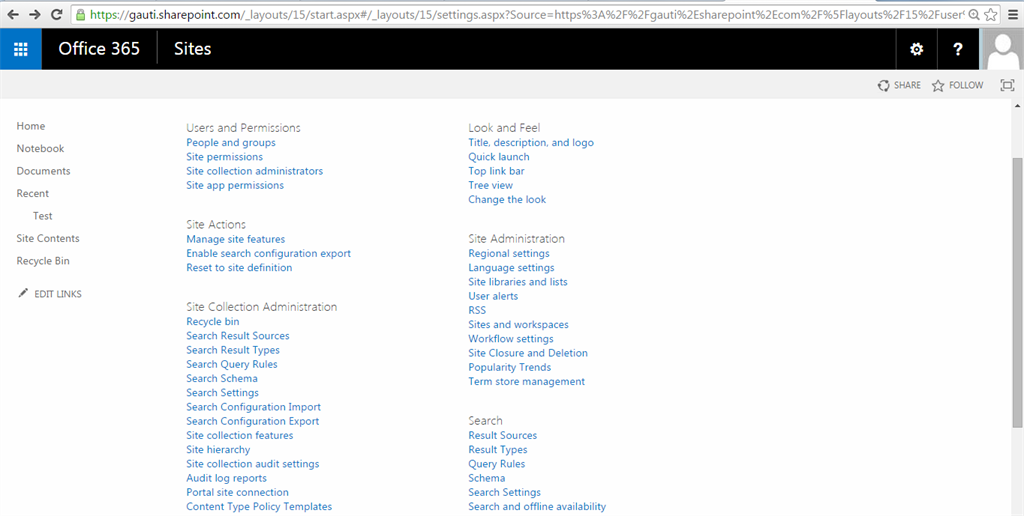Reload the page with the refresh icon
This screenshot has width=1024, height=516.
(57, 14)
